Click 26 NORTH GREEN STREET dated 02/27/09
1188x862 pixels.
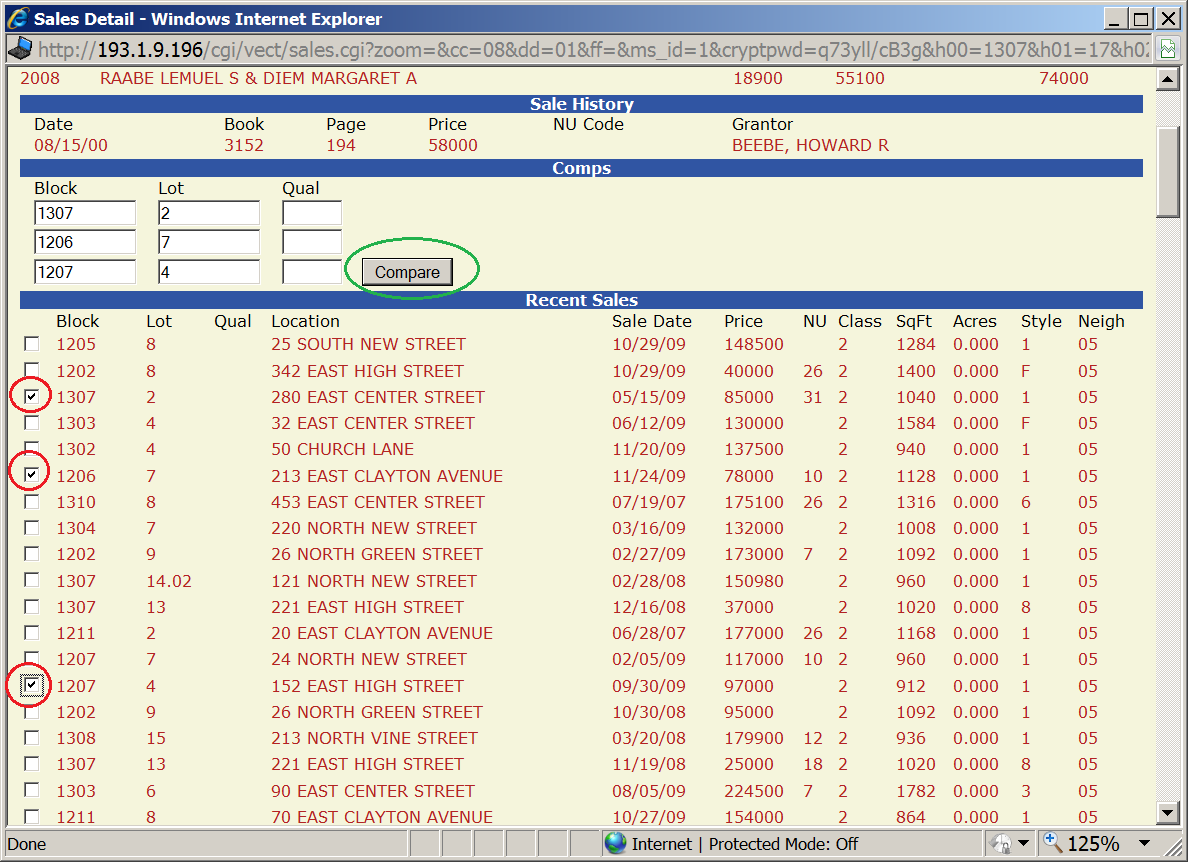click(377, 554)
